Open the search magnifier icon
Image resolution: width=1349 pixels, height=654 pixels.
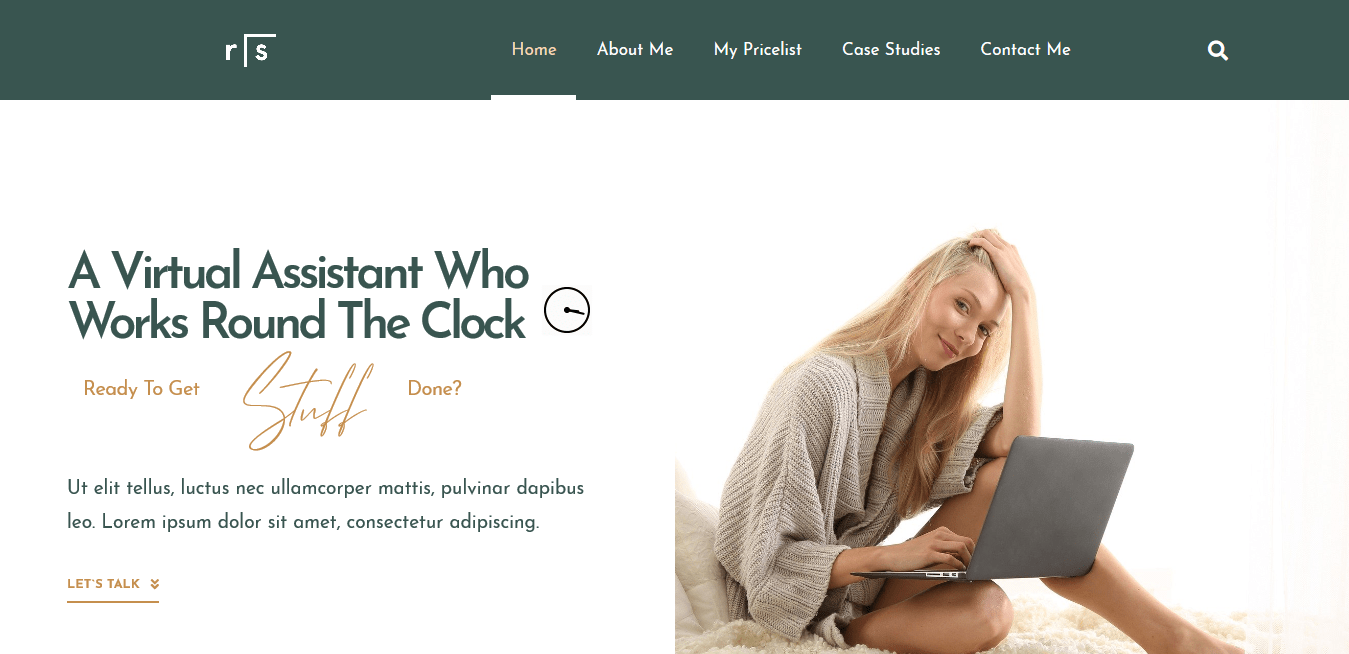click(1217, 50)
